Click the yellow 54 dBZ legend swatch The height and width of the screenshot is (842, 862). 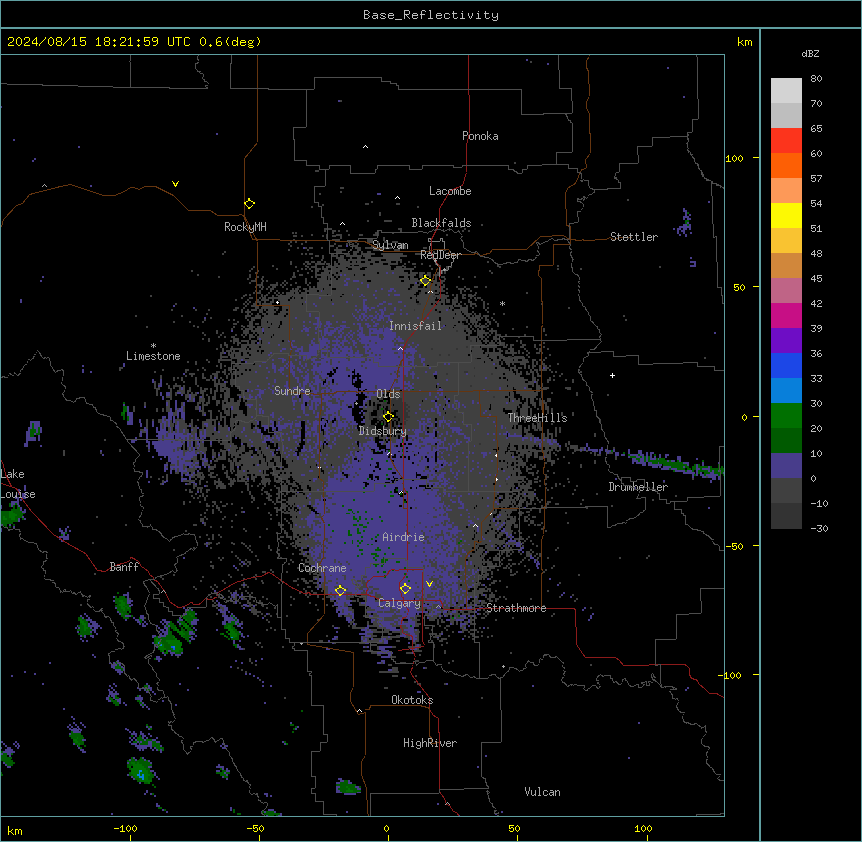786,215
